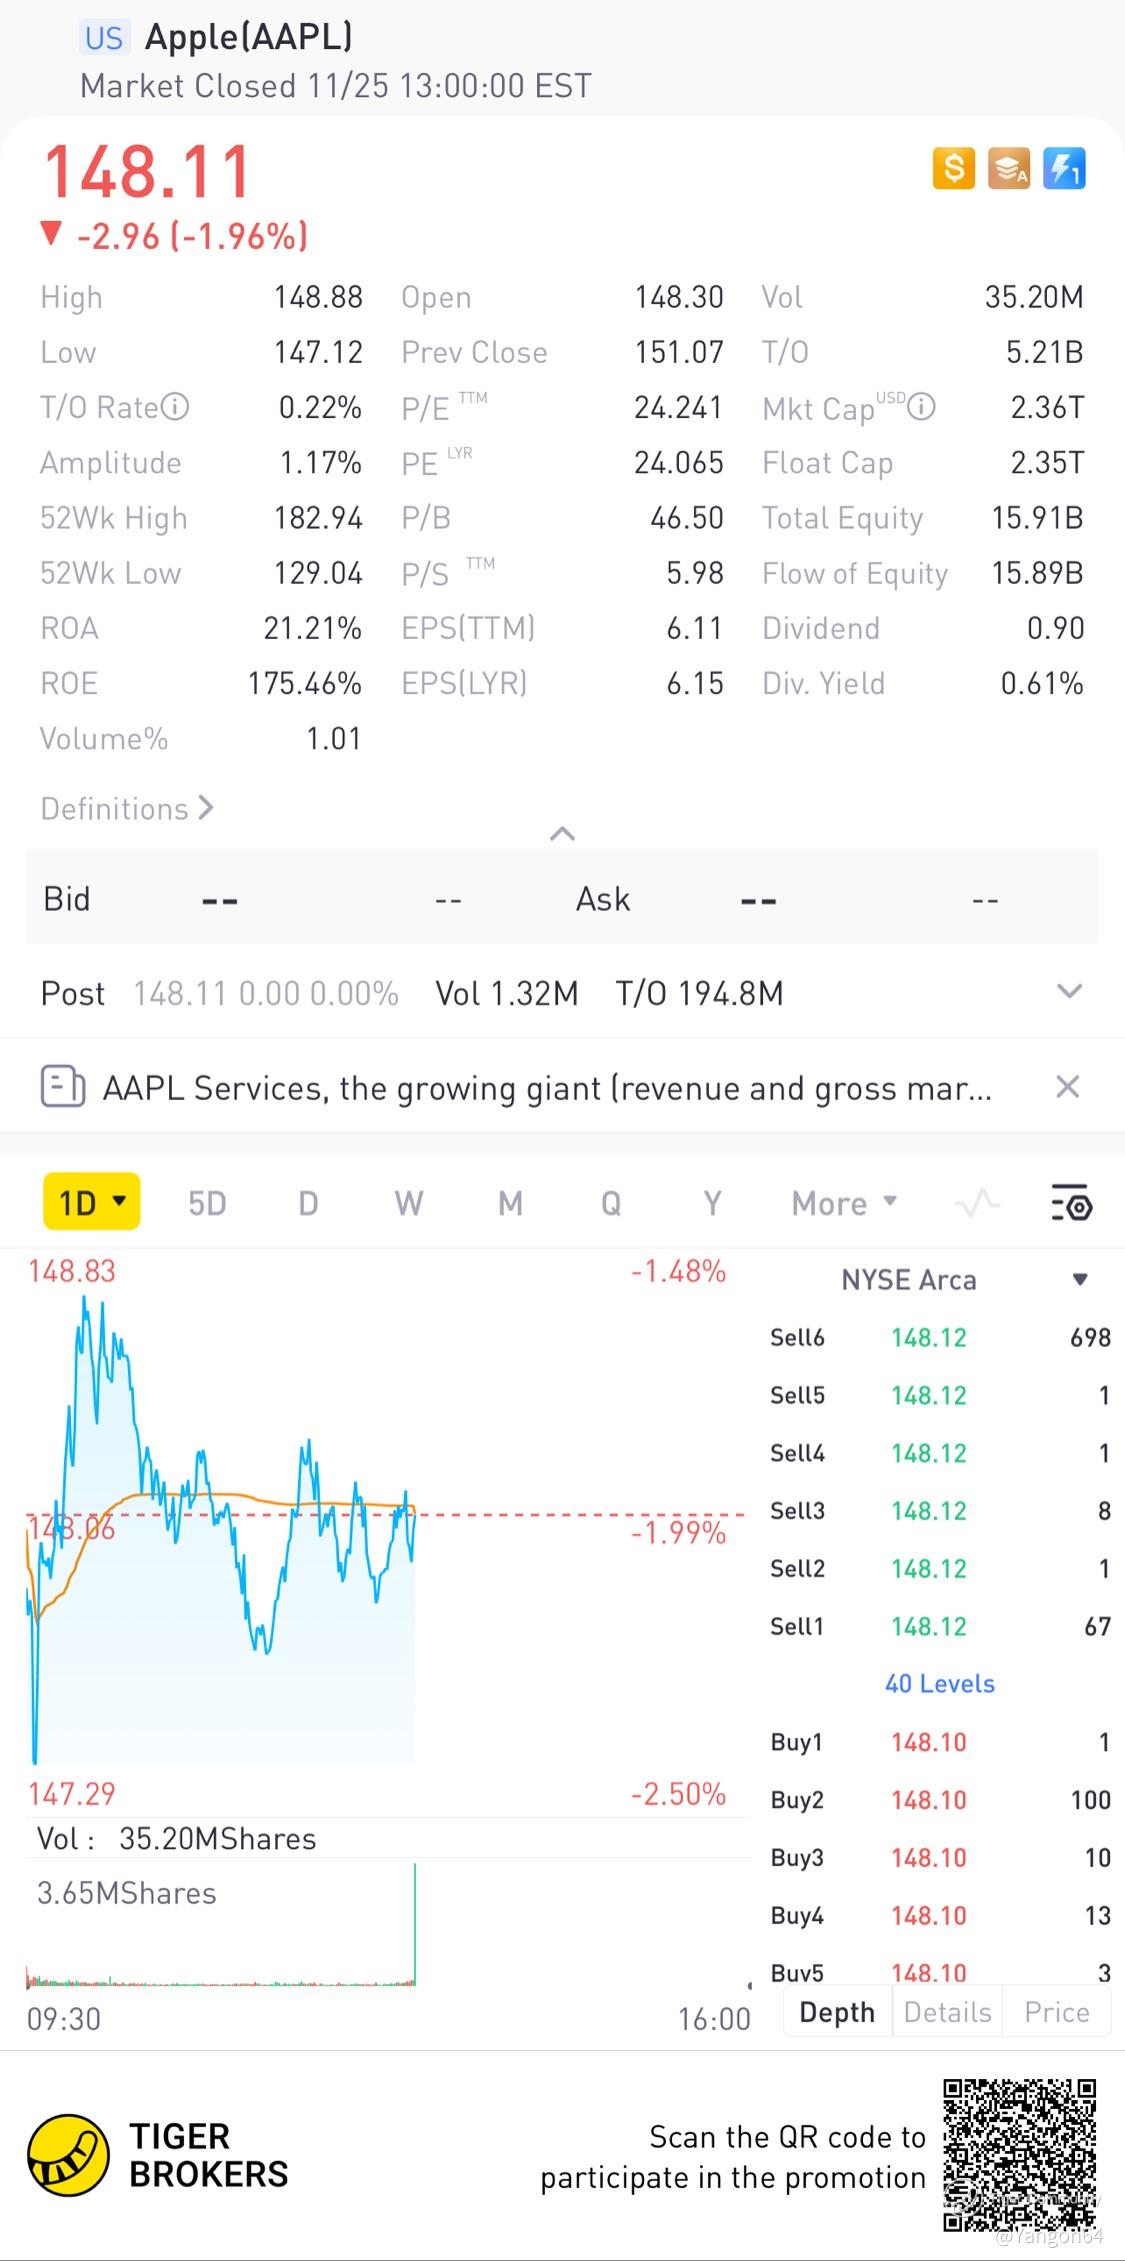Tap the orange dollar sign icon
This screenshot has height=2261, width=1125.
click(x=953, y=168)
